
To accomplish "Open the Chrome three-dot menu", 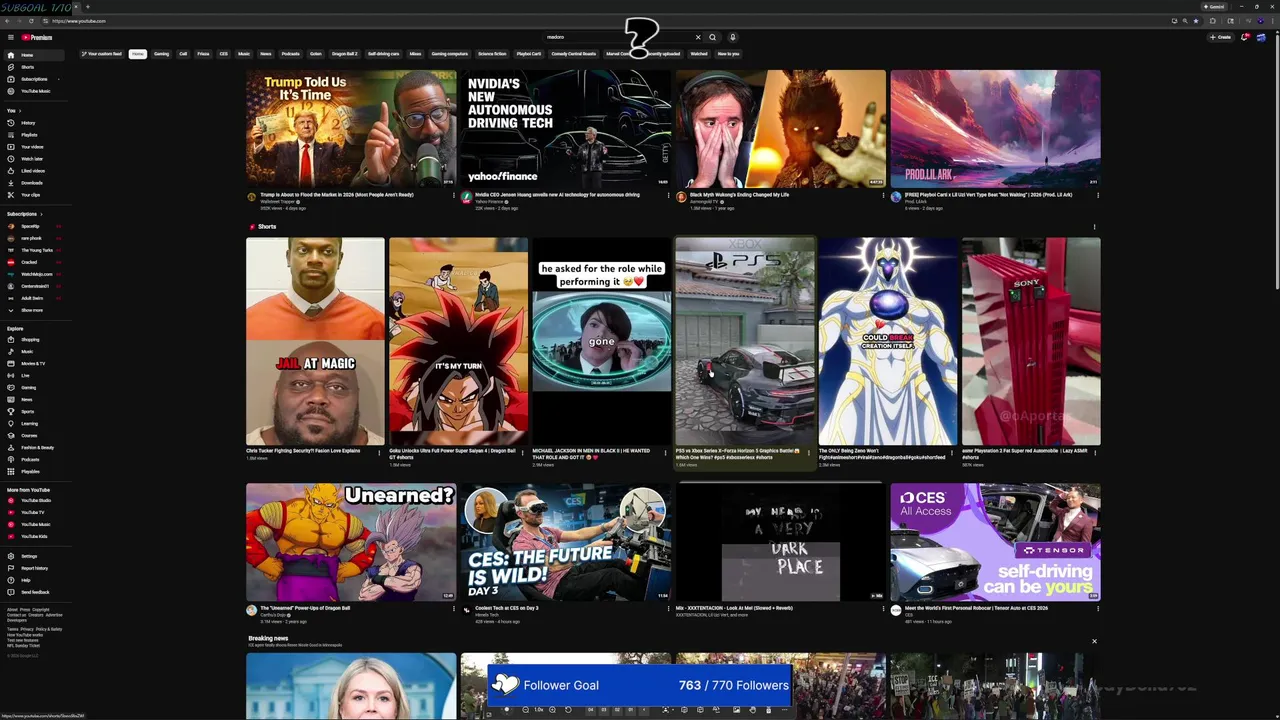I will pos(1272,21).
